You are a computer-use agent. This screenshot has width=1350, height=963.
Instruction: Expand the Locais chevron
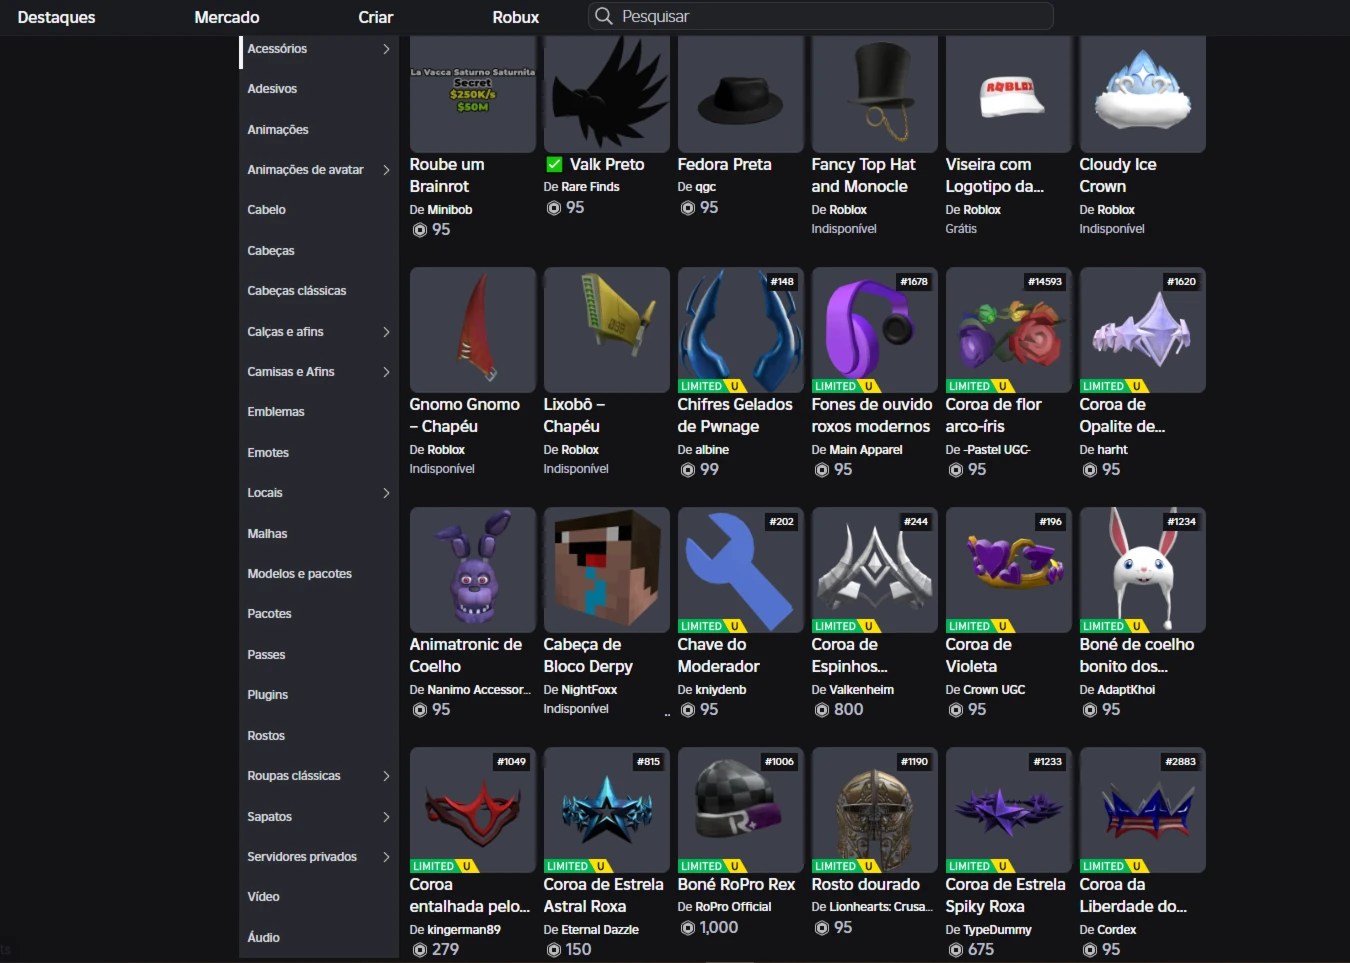(x=386, y=493)
